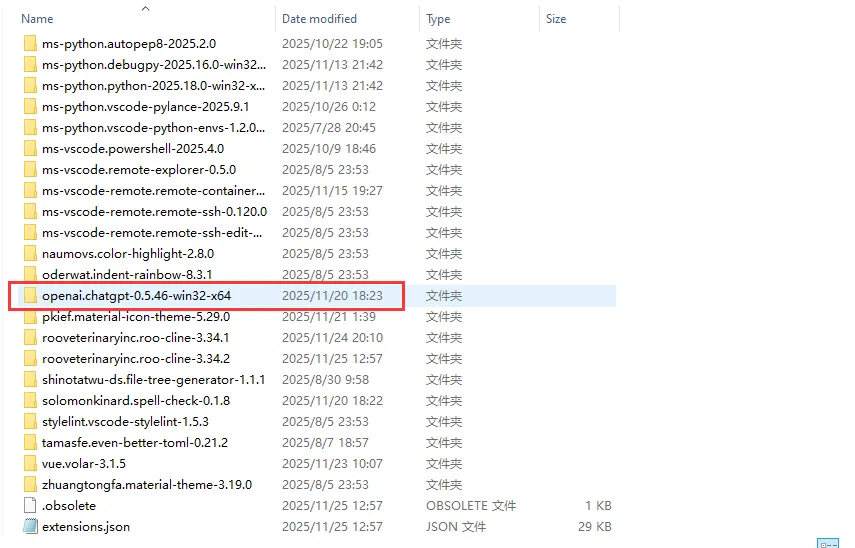The width and height of the screenshot is (855, 548).
Task: Select folder icon of ms-python.autopep8-2025.2.0
Action: click(31, 44)
